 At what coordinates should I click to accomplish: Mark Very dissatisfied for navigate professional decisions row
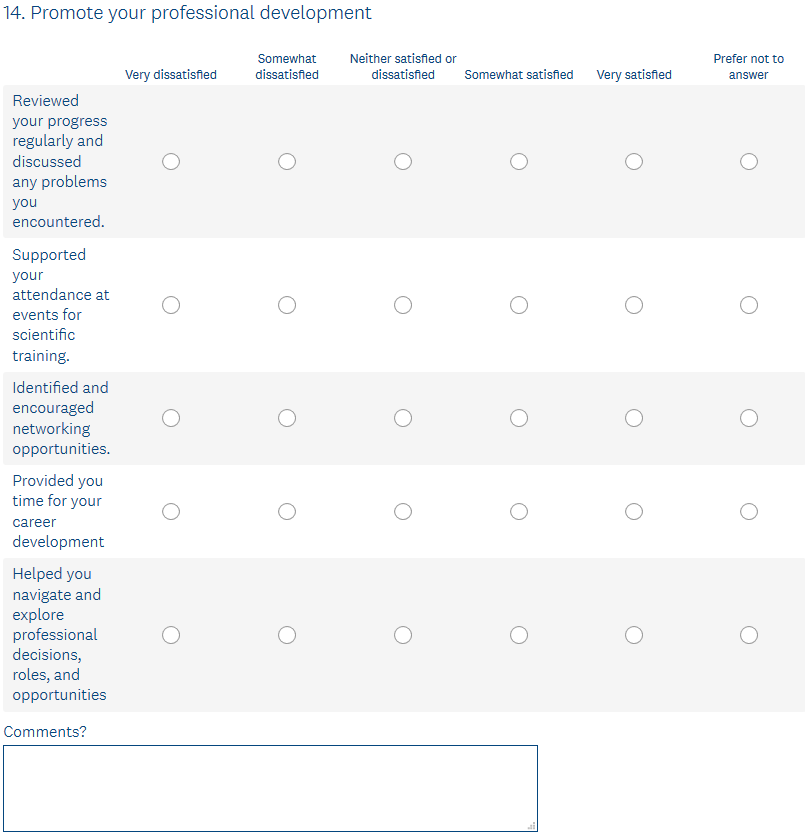coord(171,635)
